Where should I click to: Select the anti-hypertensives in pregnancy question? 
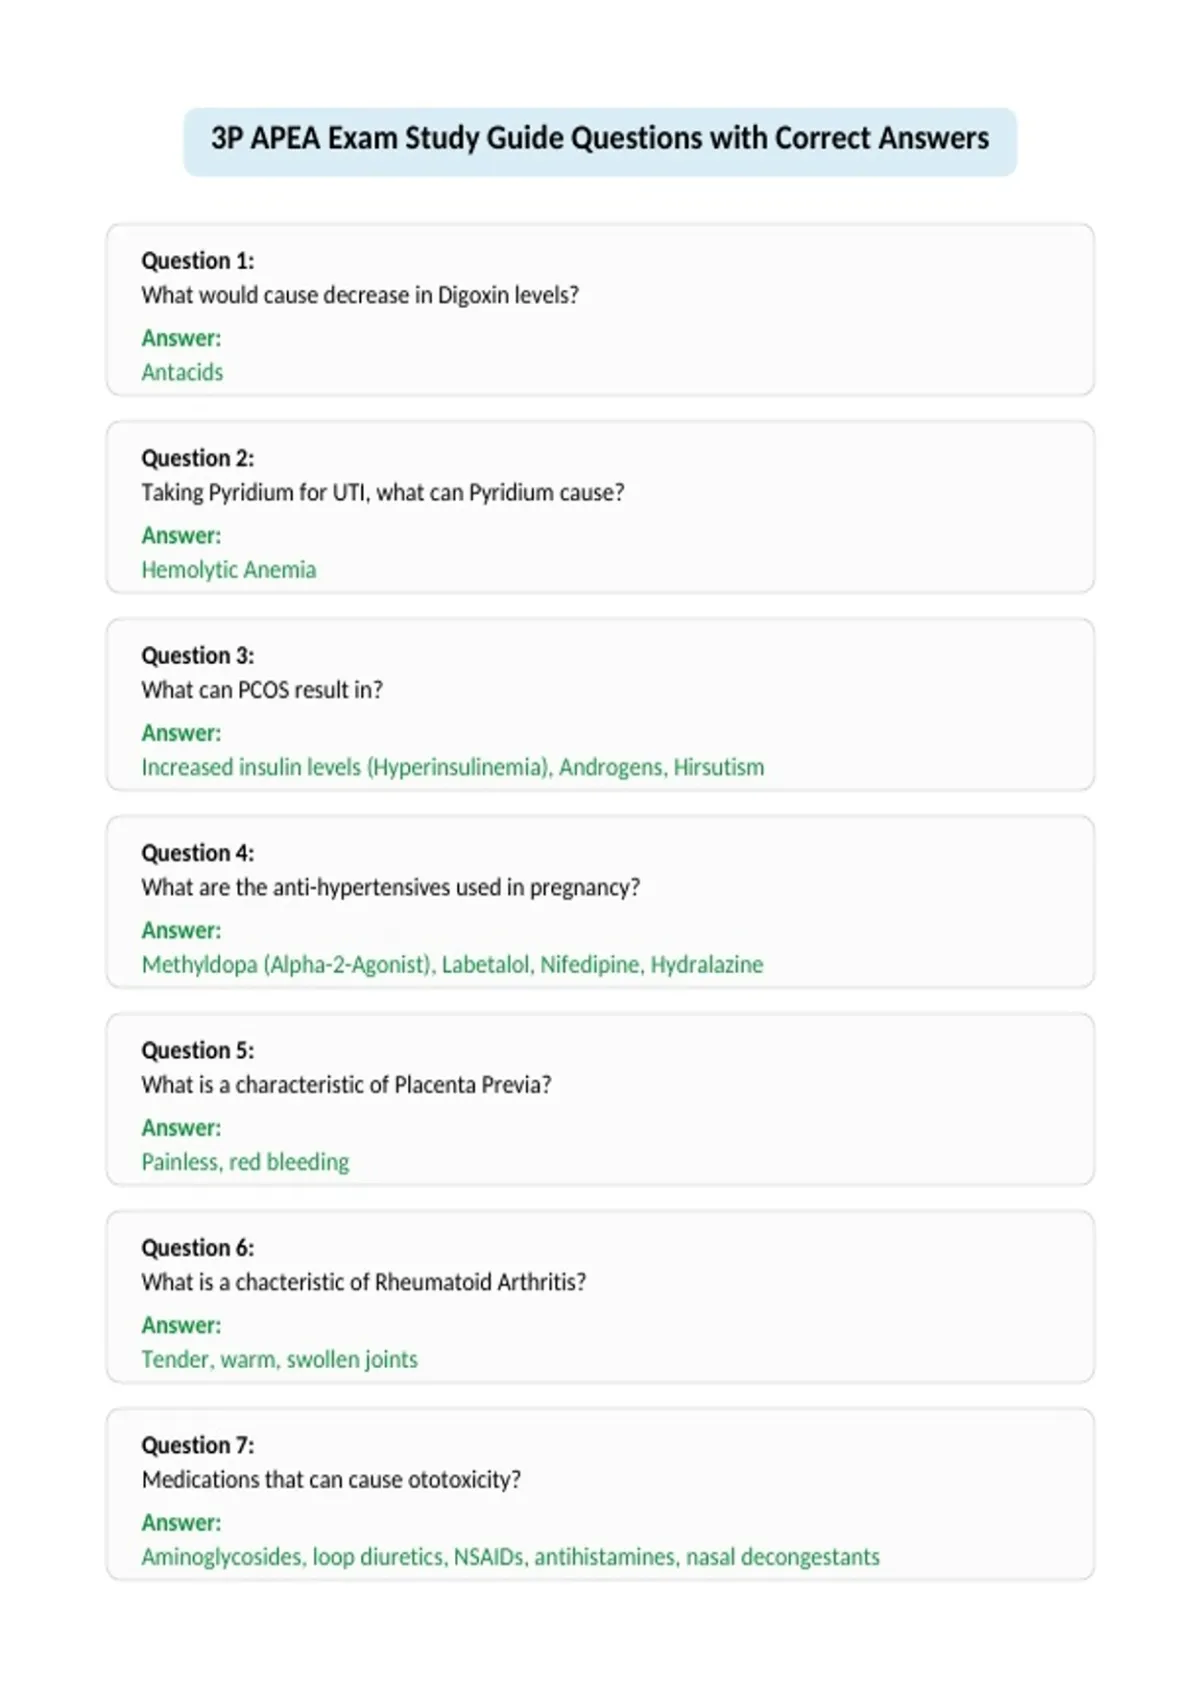point(391,888)
